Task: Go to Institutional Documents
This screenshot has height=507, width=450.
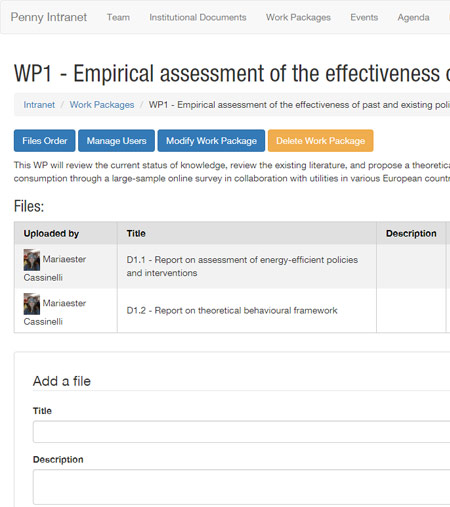Action: pos(198,17)
